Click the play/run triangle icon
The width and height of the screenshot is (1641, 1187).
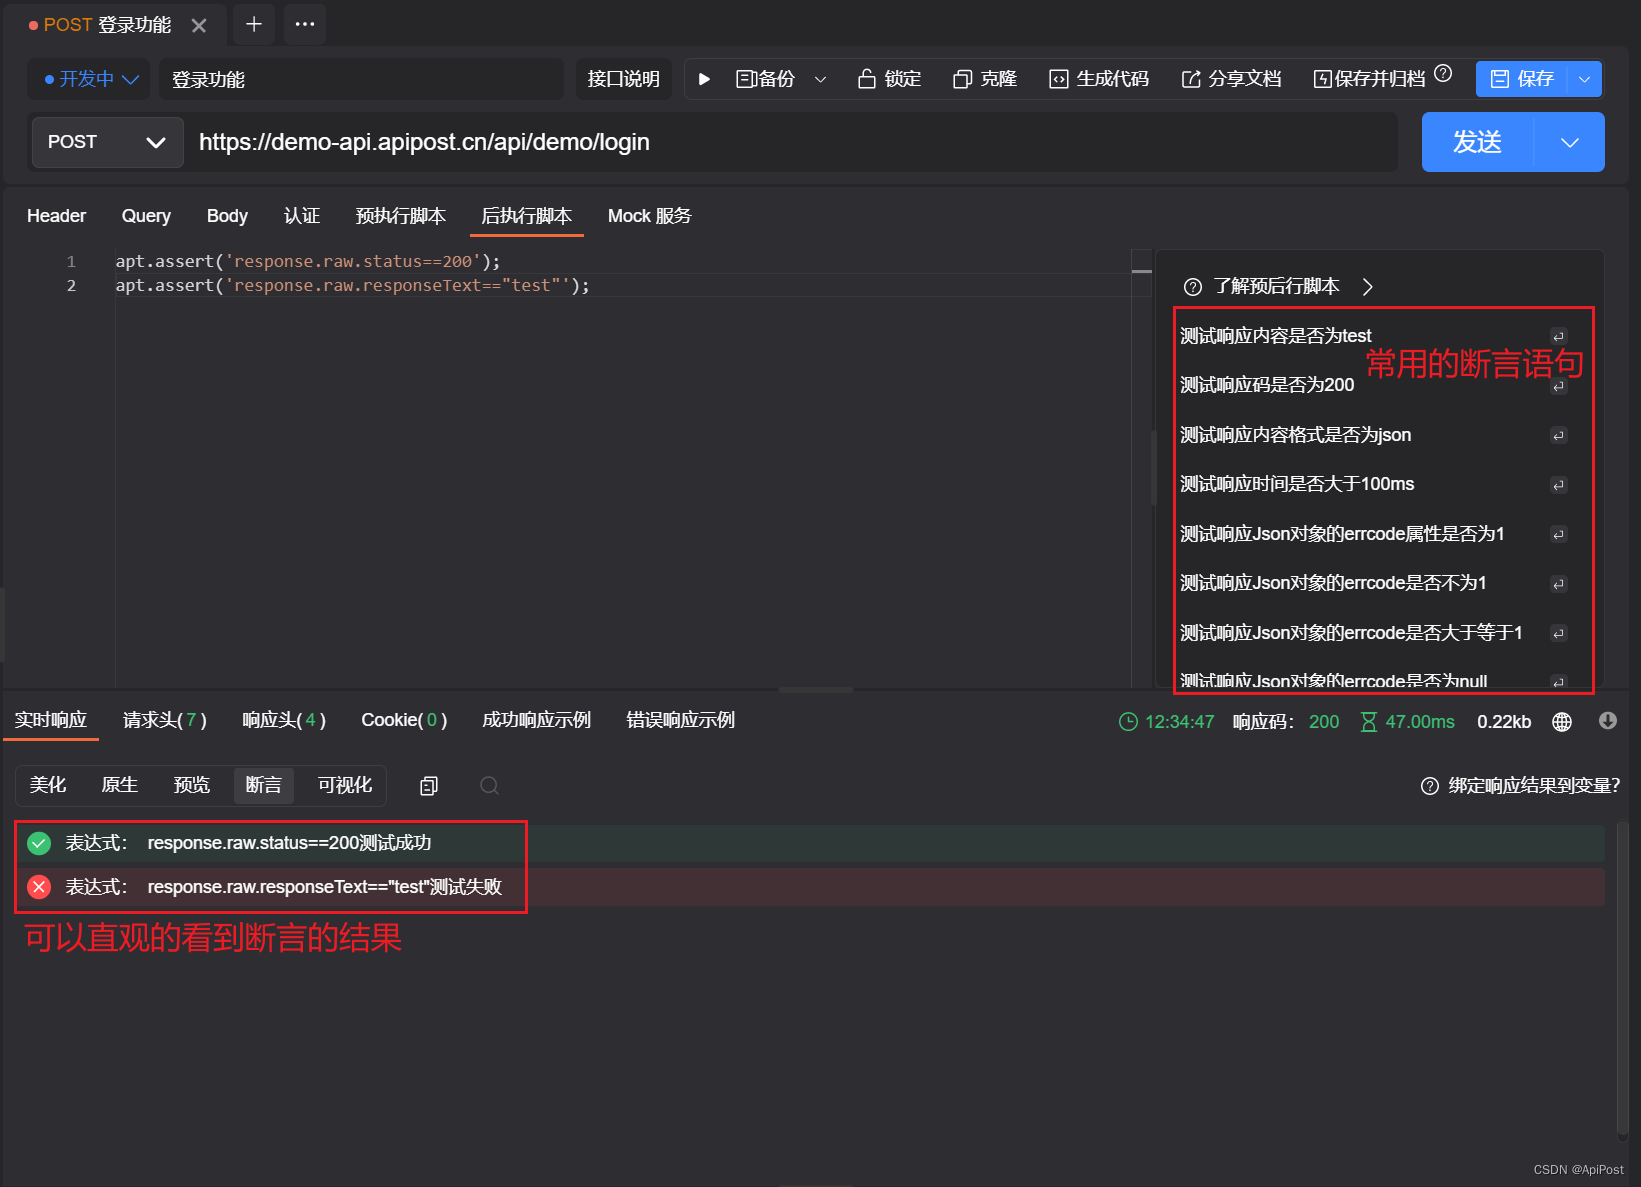(704, 79)
